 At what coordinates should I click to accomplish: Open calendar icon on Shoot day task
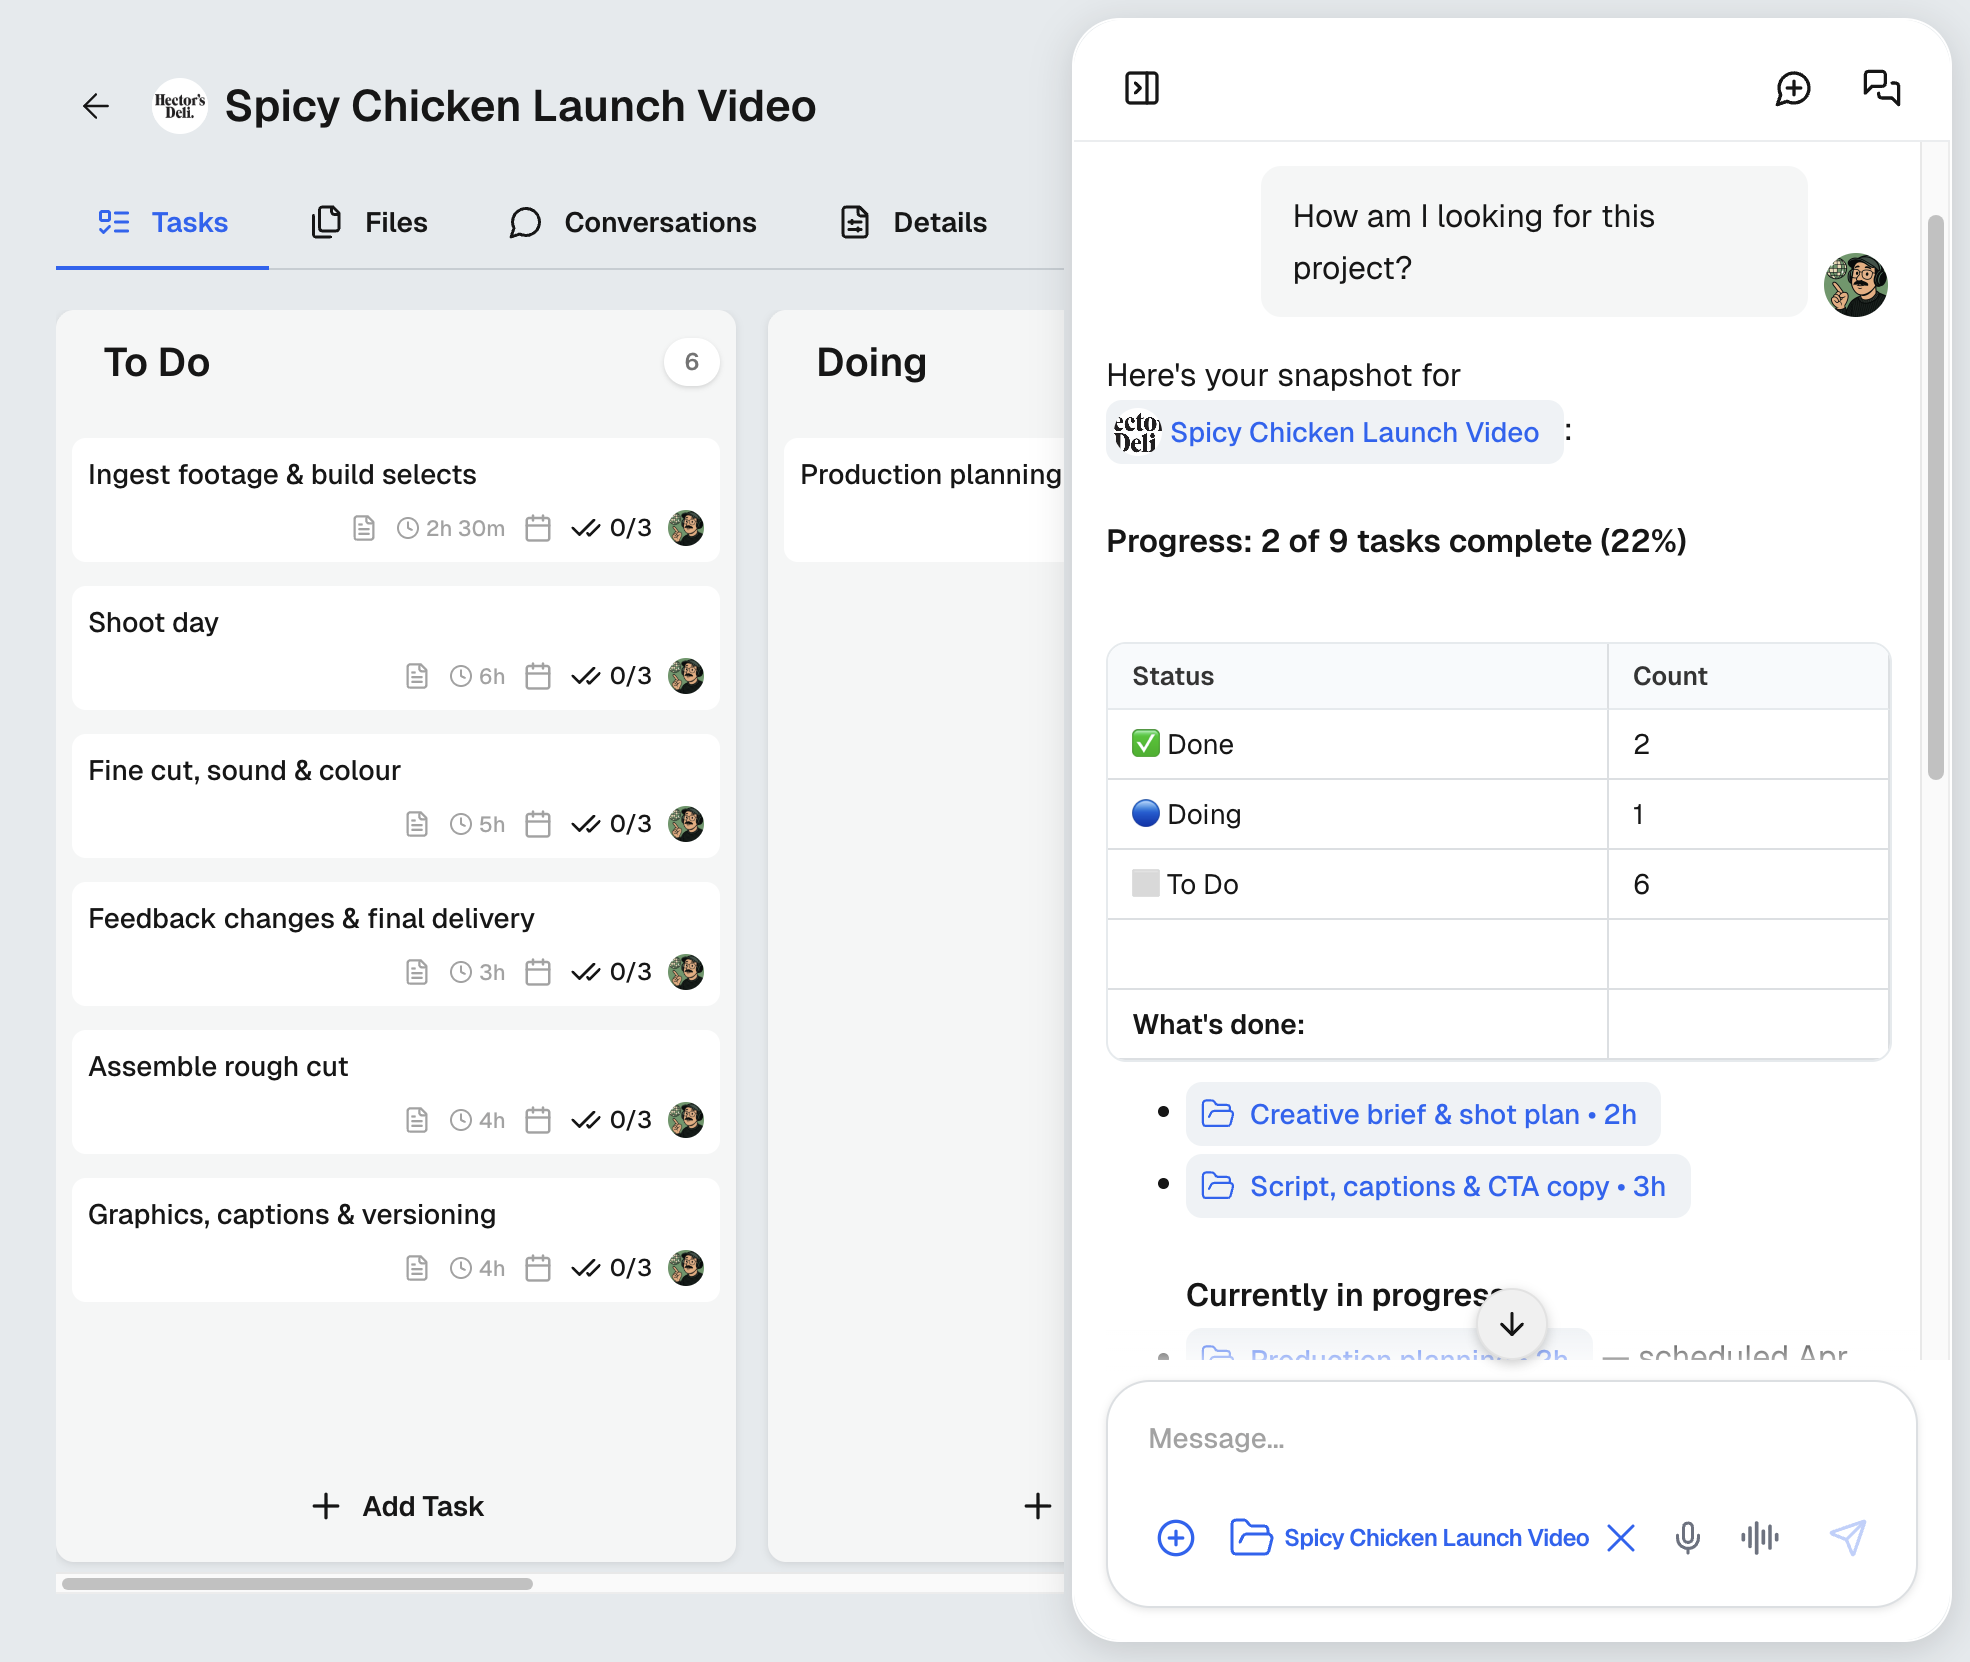click(538, 676)
